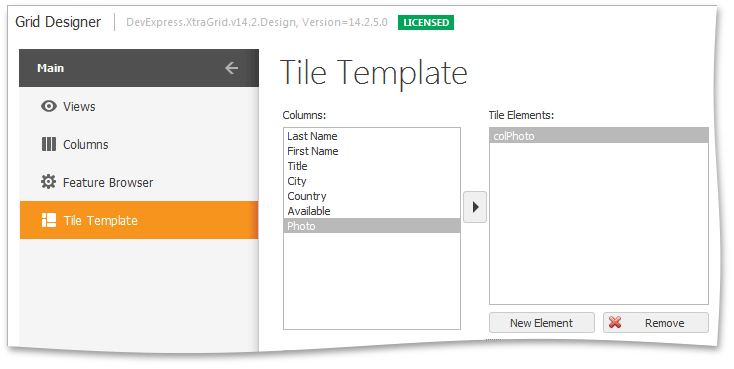Screen dimensions: 734x369
Task: Select the Tile Template menu item
Action: (139, 220)
